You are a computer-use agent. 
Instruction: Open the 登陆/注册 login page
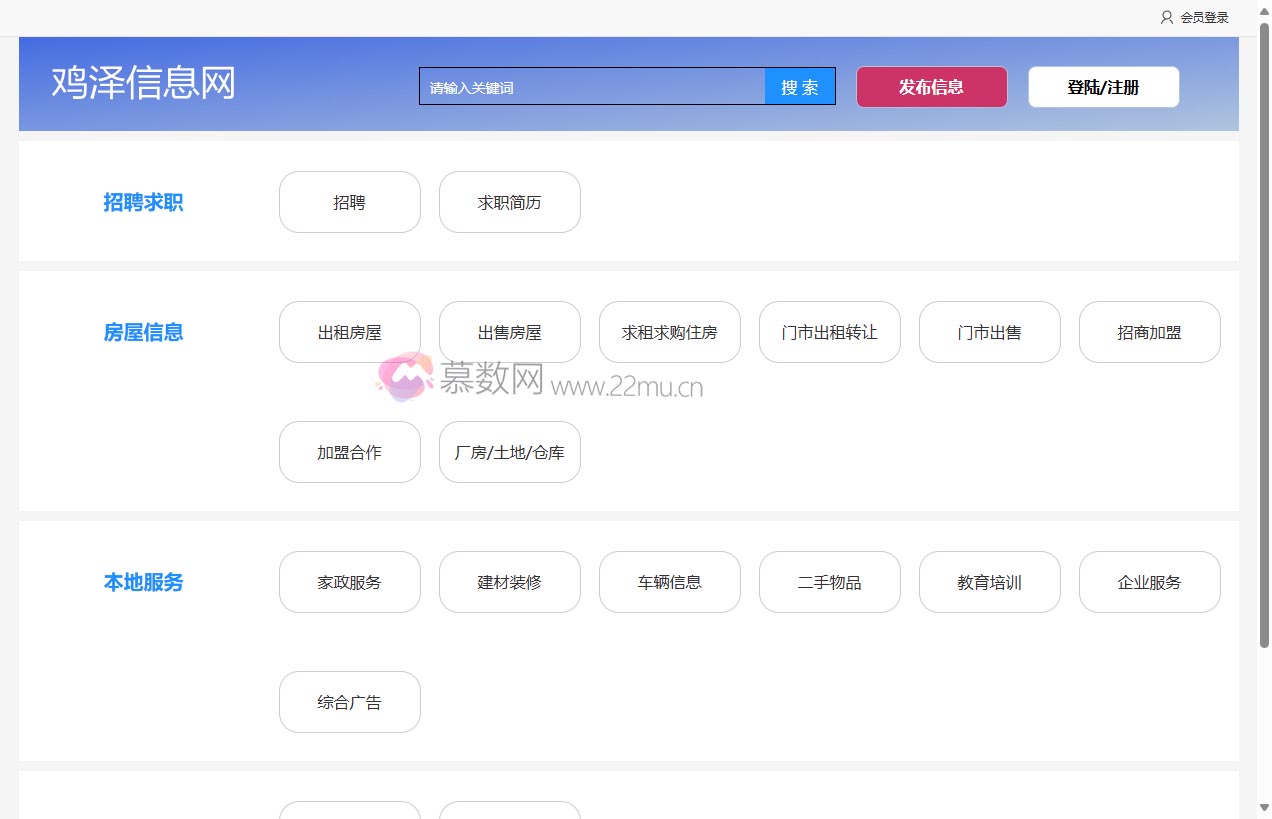[1103, 87]
